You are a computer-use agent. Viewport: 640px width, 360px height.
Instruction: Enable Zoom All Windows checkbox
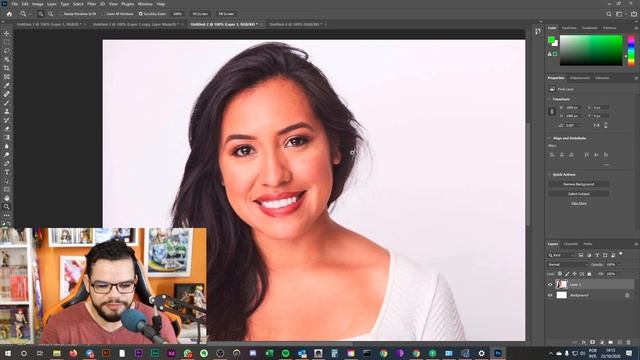click(x=104, y=14)
